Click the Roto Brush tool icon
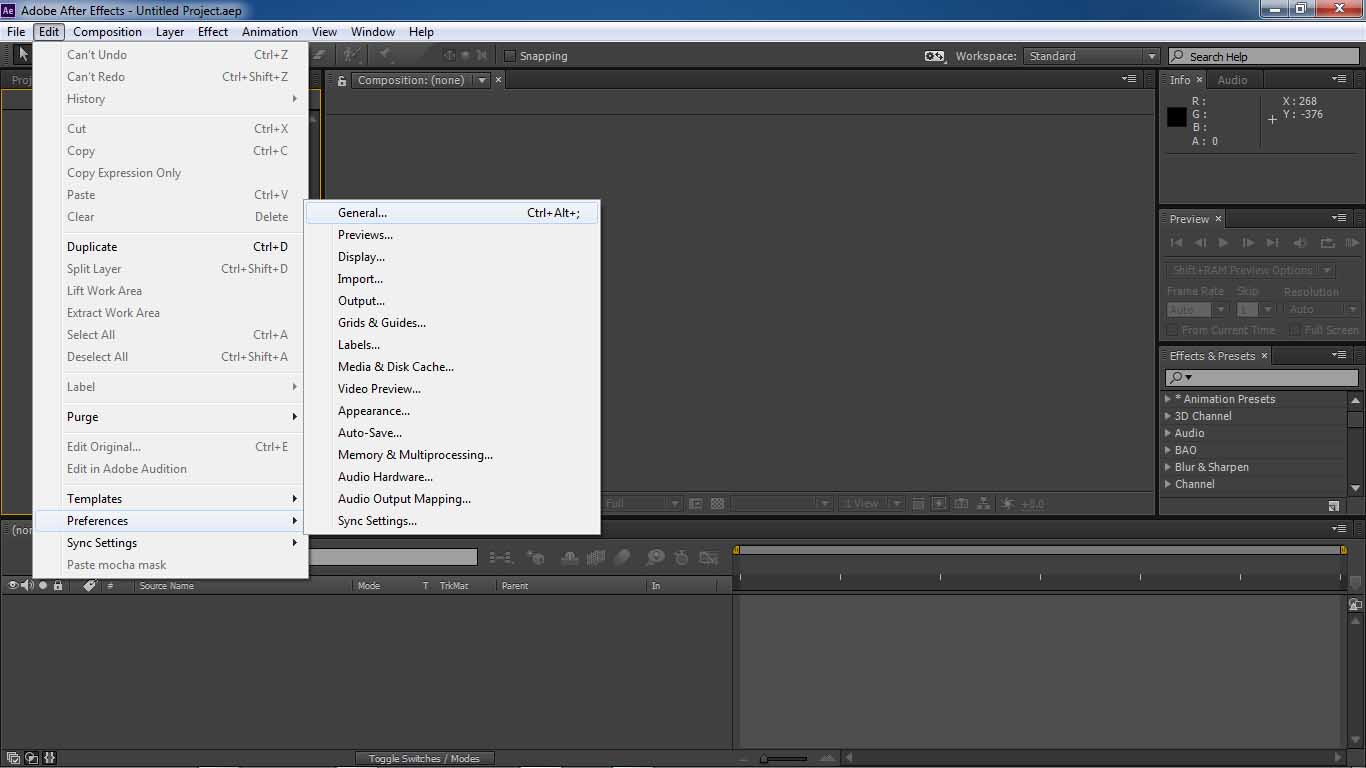 pyautogui.click(x=353, y=55)
